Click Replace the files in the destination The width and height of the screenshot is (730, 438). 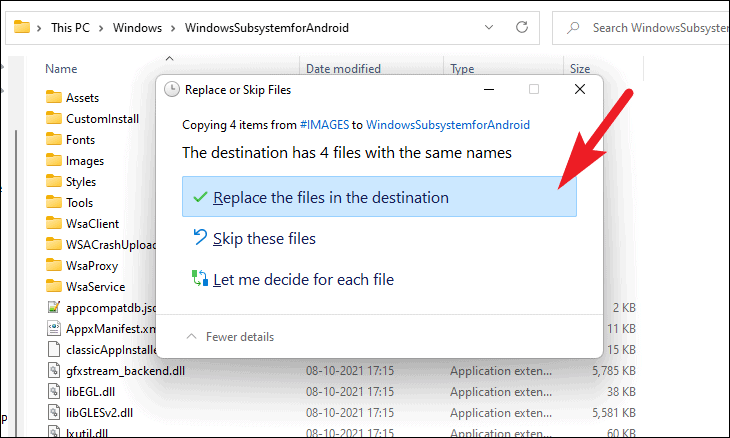379,196
